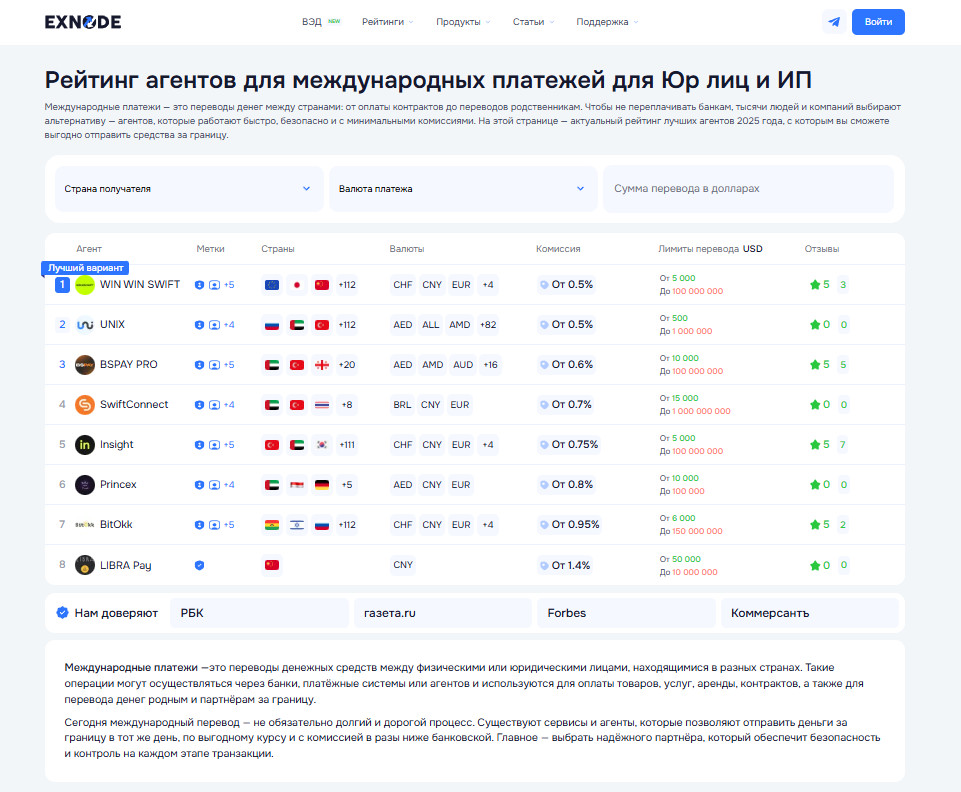Viewport: 961px width, 792px height.
Task: Show more countries +112 for WIN WIN SWIFT
Action: coord(347,285)
